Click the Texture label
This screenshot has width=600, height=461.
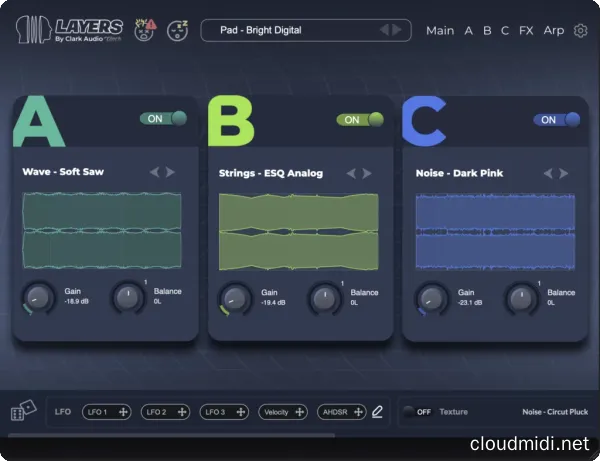pos(453,412)
